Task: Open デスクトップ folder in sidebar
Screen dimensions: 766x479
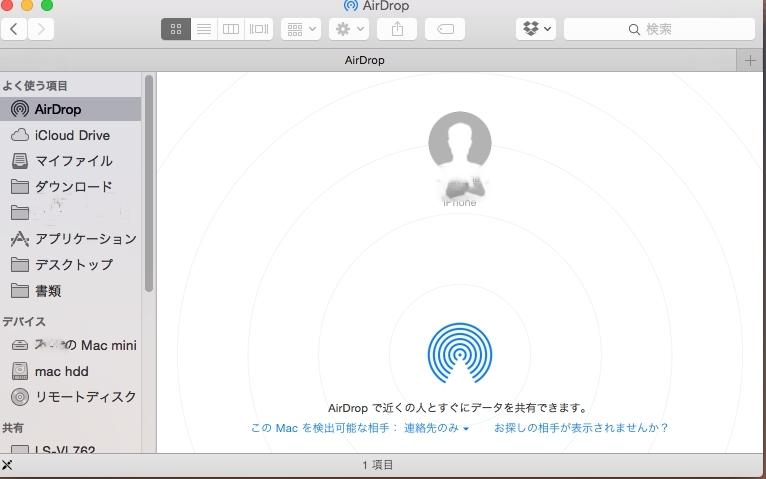Action: click(x=71, y=265)
